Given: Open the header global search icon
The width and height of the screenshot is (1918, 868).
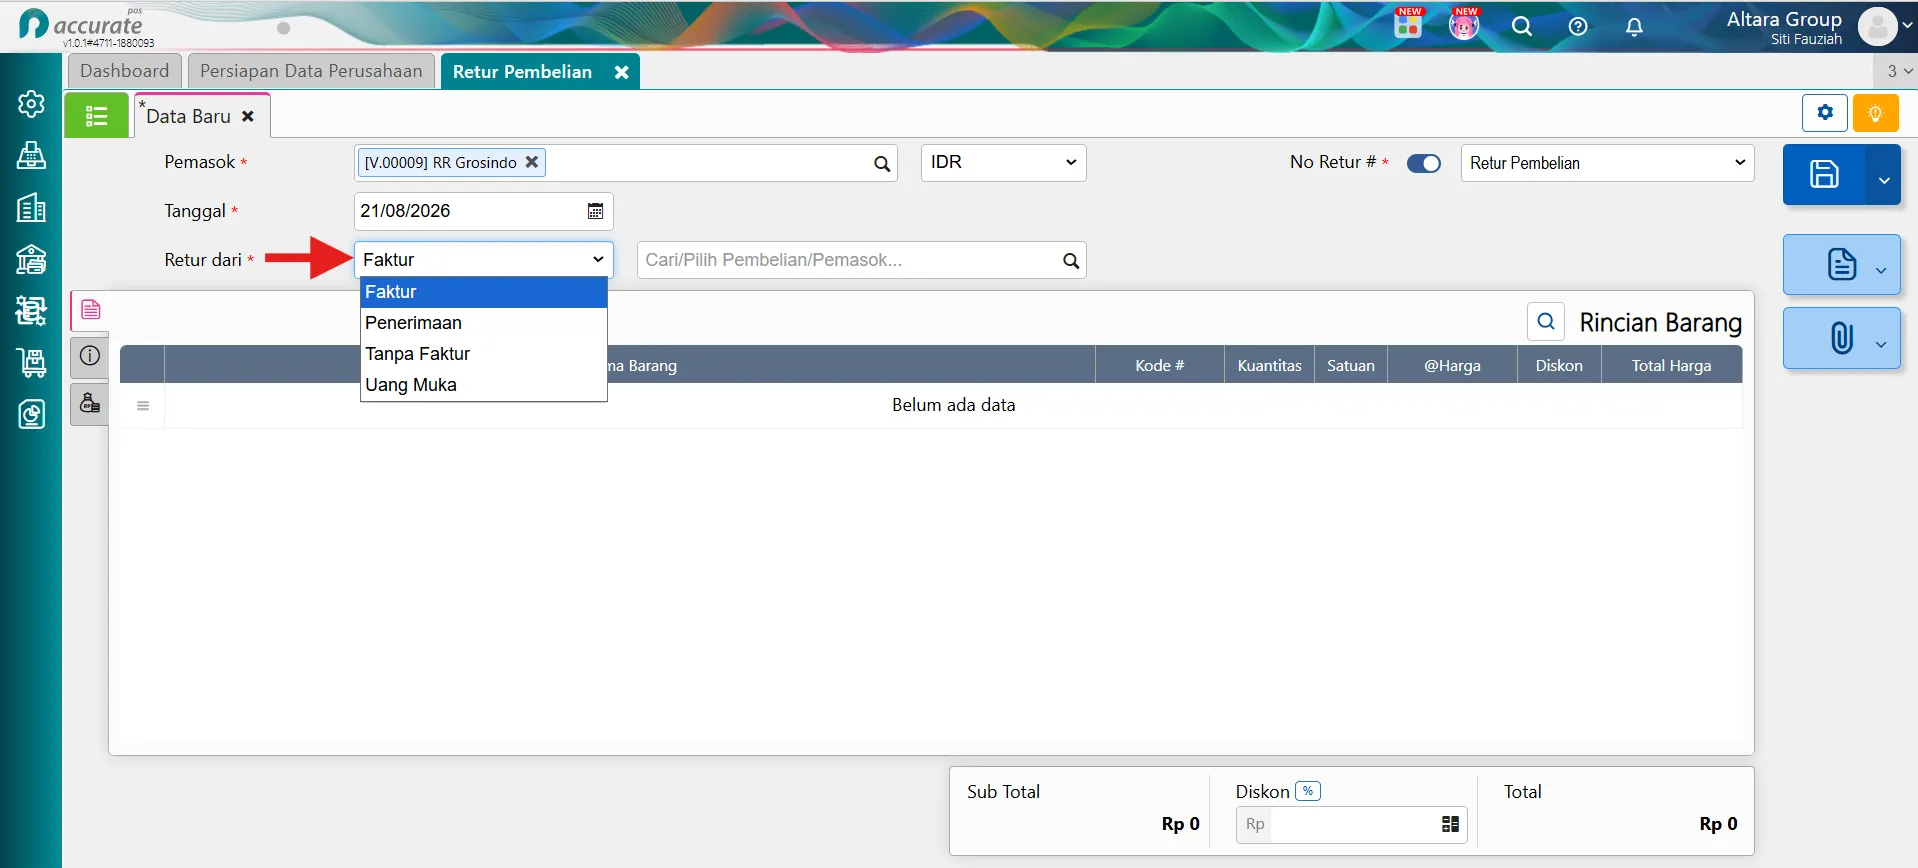Looking at the screenshot, I should click(x=1522, y=27).
